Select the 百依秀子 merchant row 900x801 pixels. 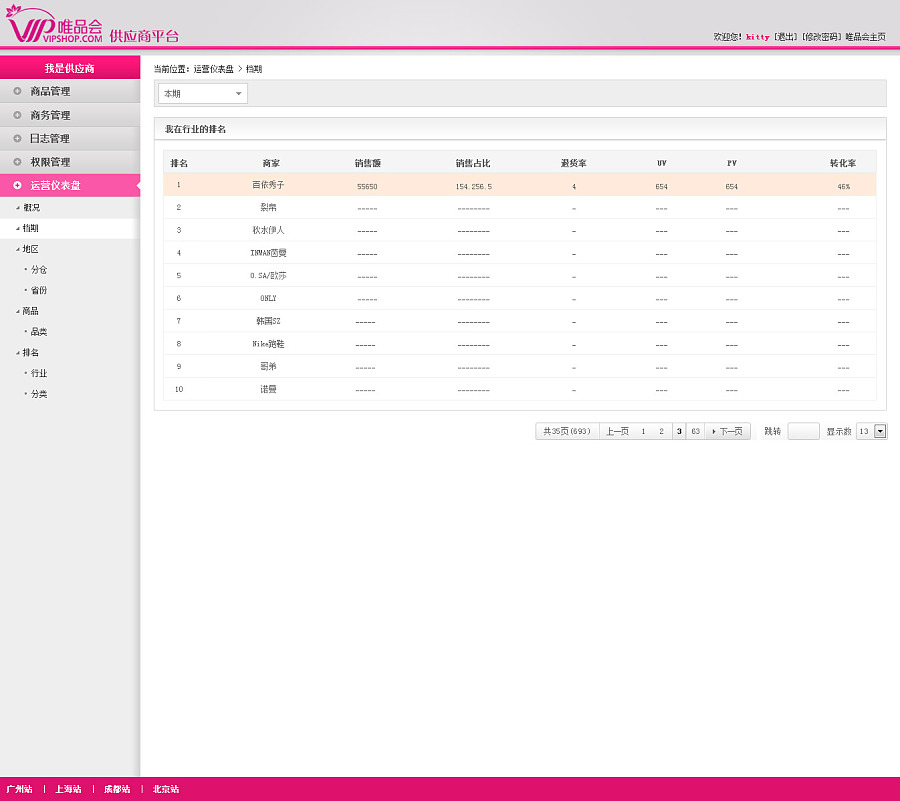pyautogui.click(x=519, y=185)
